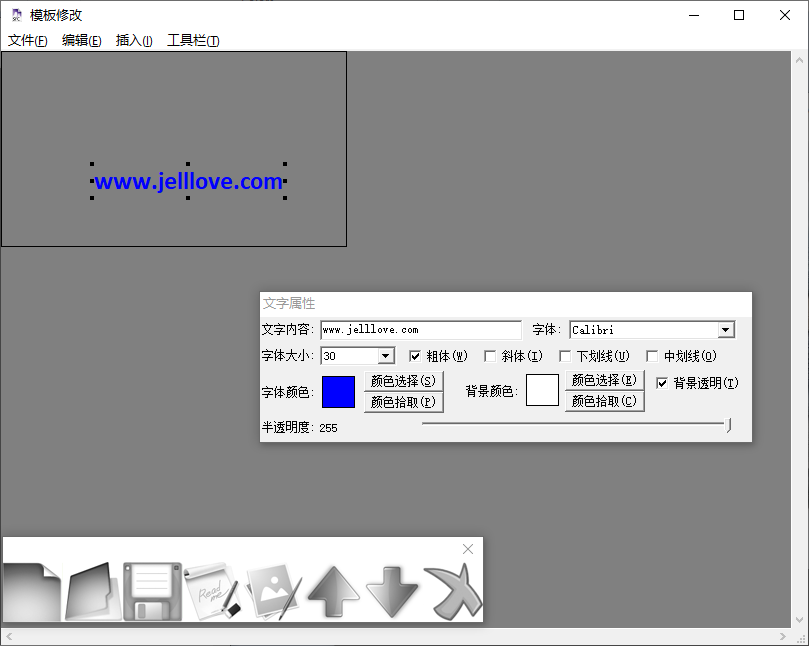Open the 字体 font dropdown showing Calibri
809x646 pixels.
point(728,330)
